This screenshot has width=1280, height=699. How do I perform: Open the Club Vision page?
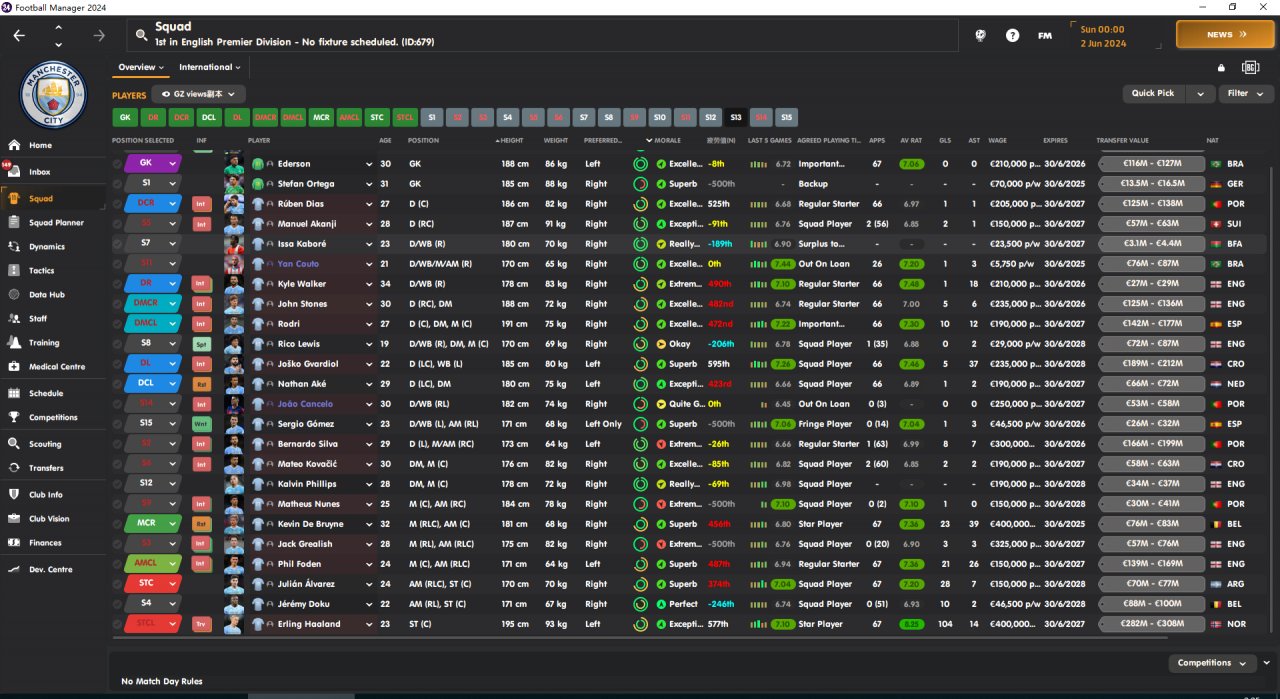(x=49, y=518)
